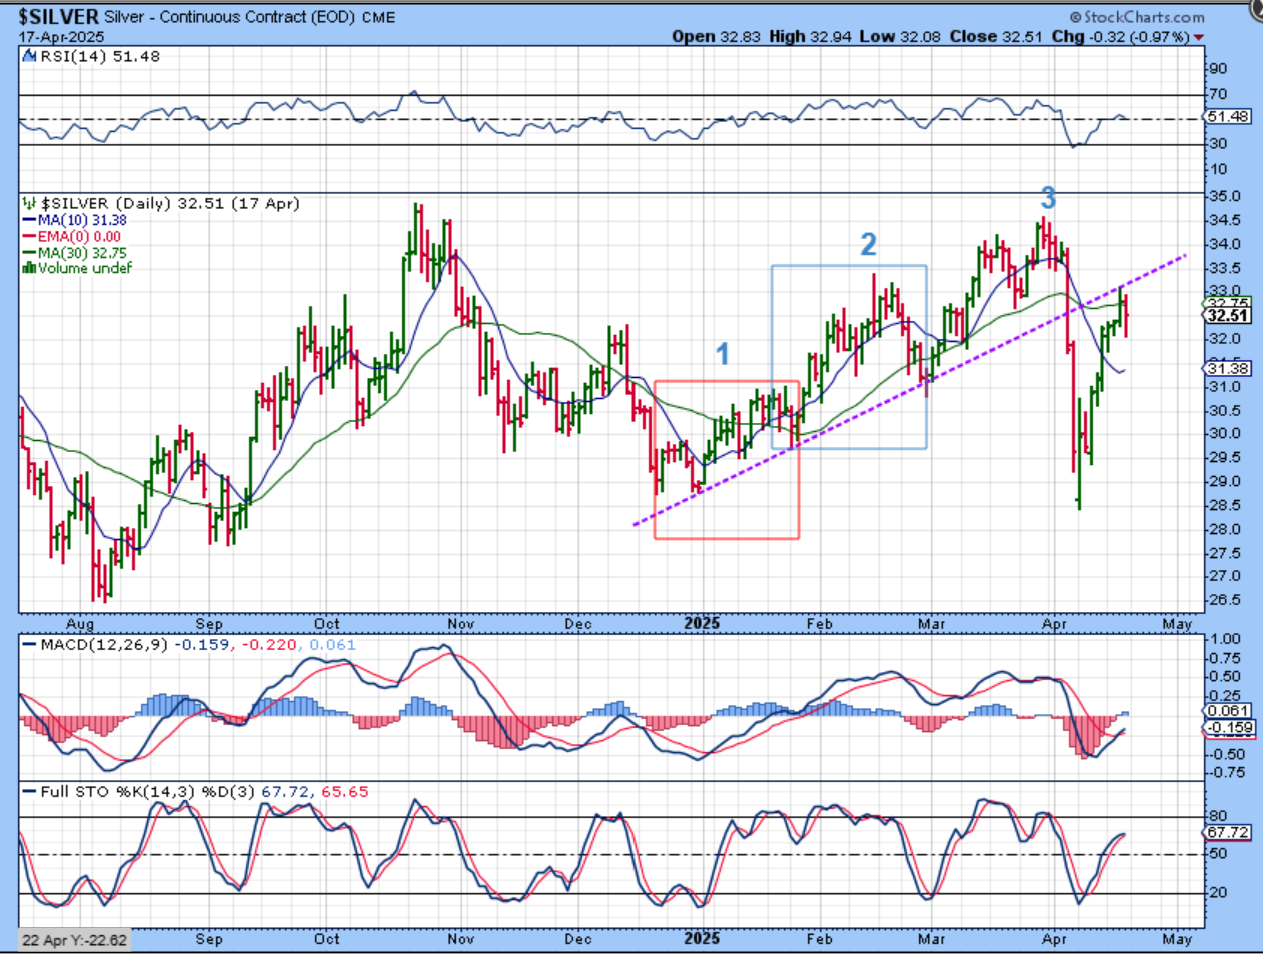Click the RSI(14) 51.48 legend text
This screenshot has width=1263, height=954.
(99, 57)
